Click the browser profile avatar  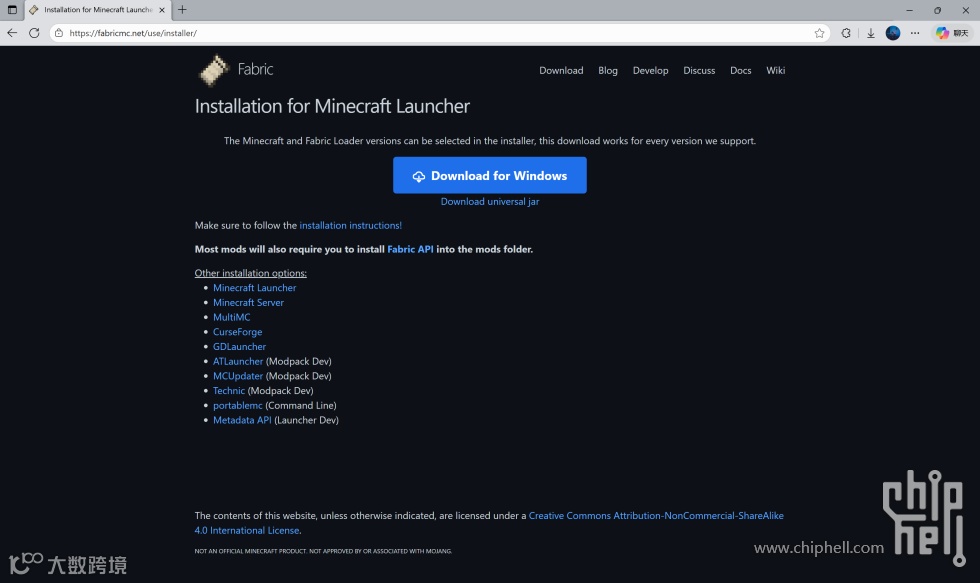(892, 33)
